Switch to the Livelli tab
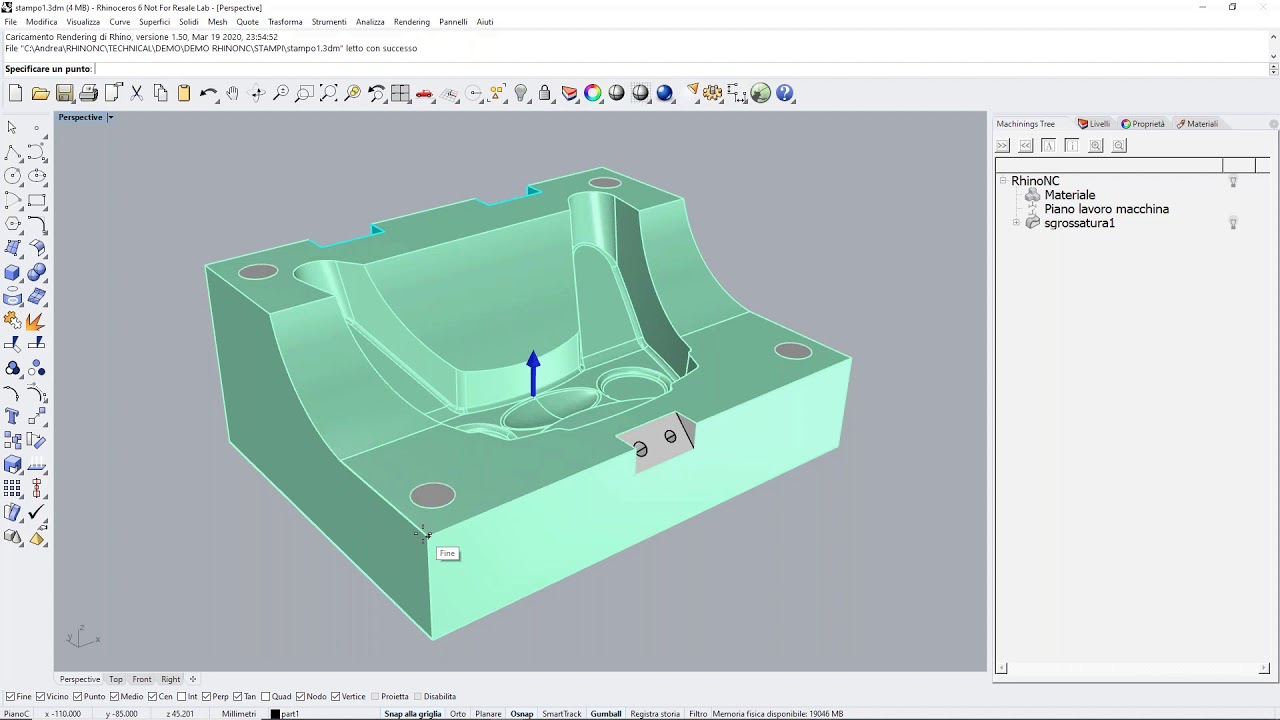This screenshot has height=720, width=1280. 1094,124
